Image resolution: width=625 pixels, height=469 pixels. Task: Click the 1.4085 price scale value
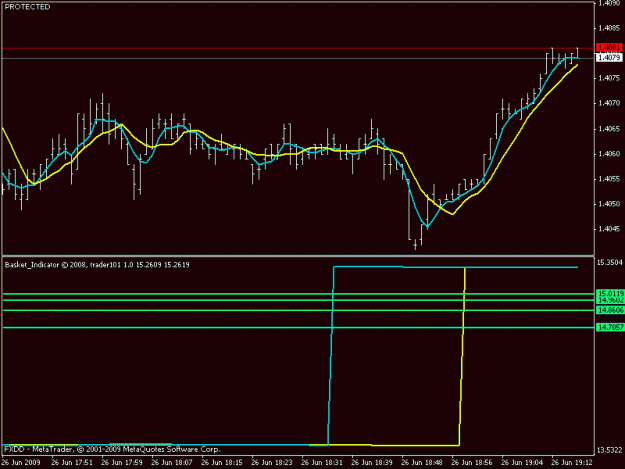coord(610,28)
